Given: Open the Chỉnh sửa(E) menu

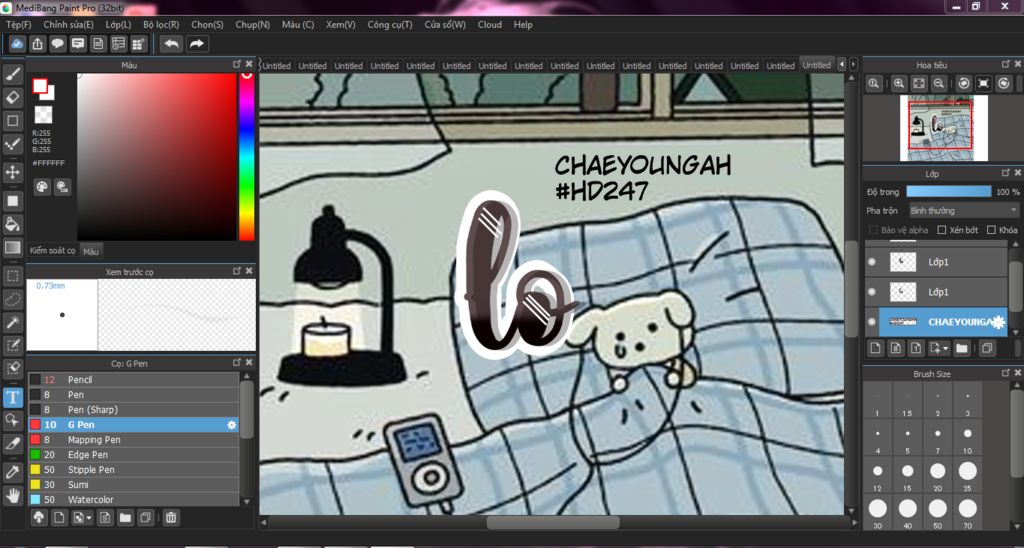Looking at the screenshot, I should coord(68,25).
